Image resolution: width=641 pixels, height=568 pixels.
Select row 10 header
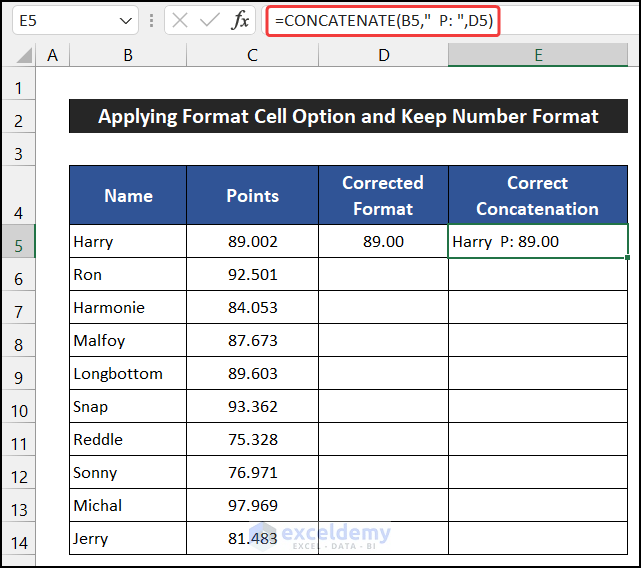[x=18, y=407]
